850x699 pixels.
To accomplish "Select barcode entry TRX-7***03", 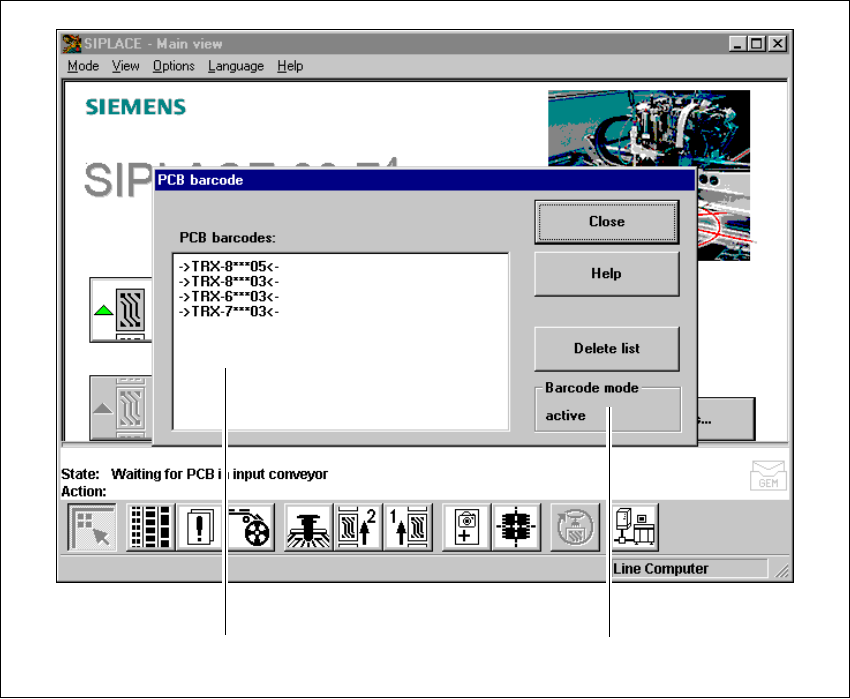I will pos(229,312).
